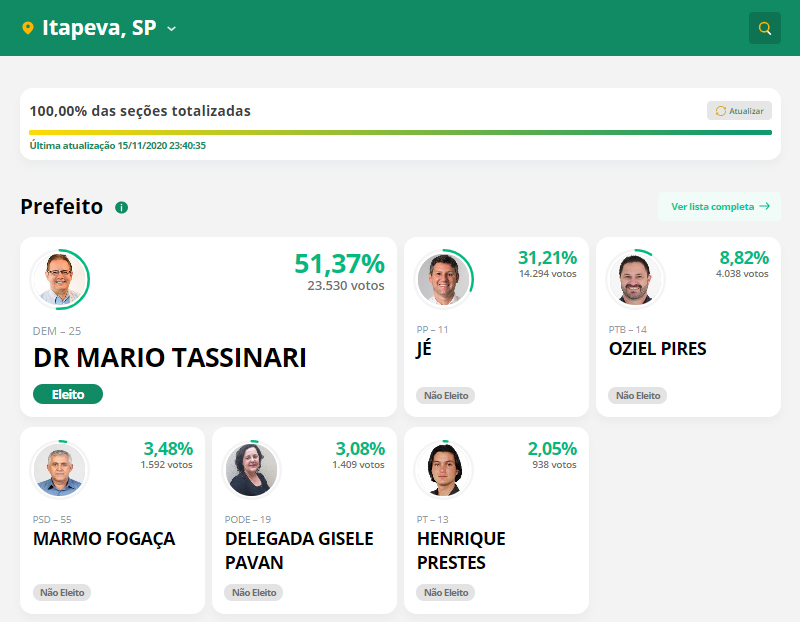Click the 3,08% percentage
The height and width of the screenshot is (622, 800).
[x=360, y=449]
